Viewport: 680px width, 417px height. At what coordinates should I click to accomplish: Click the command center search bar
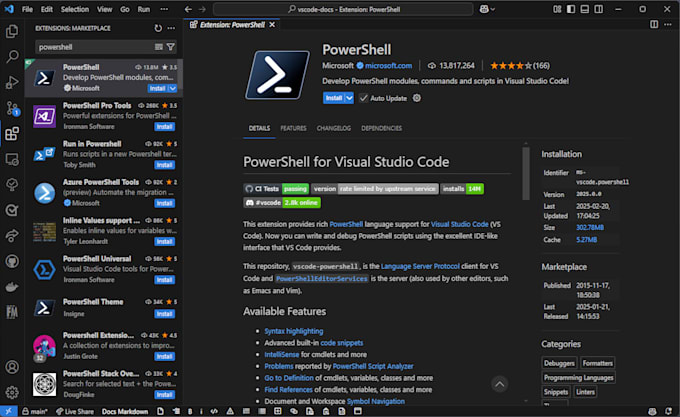click(343, 9)
